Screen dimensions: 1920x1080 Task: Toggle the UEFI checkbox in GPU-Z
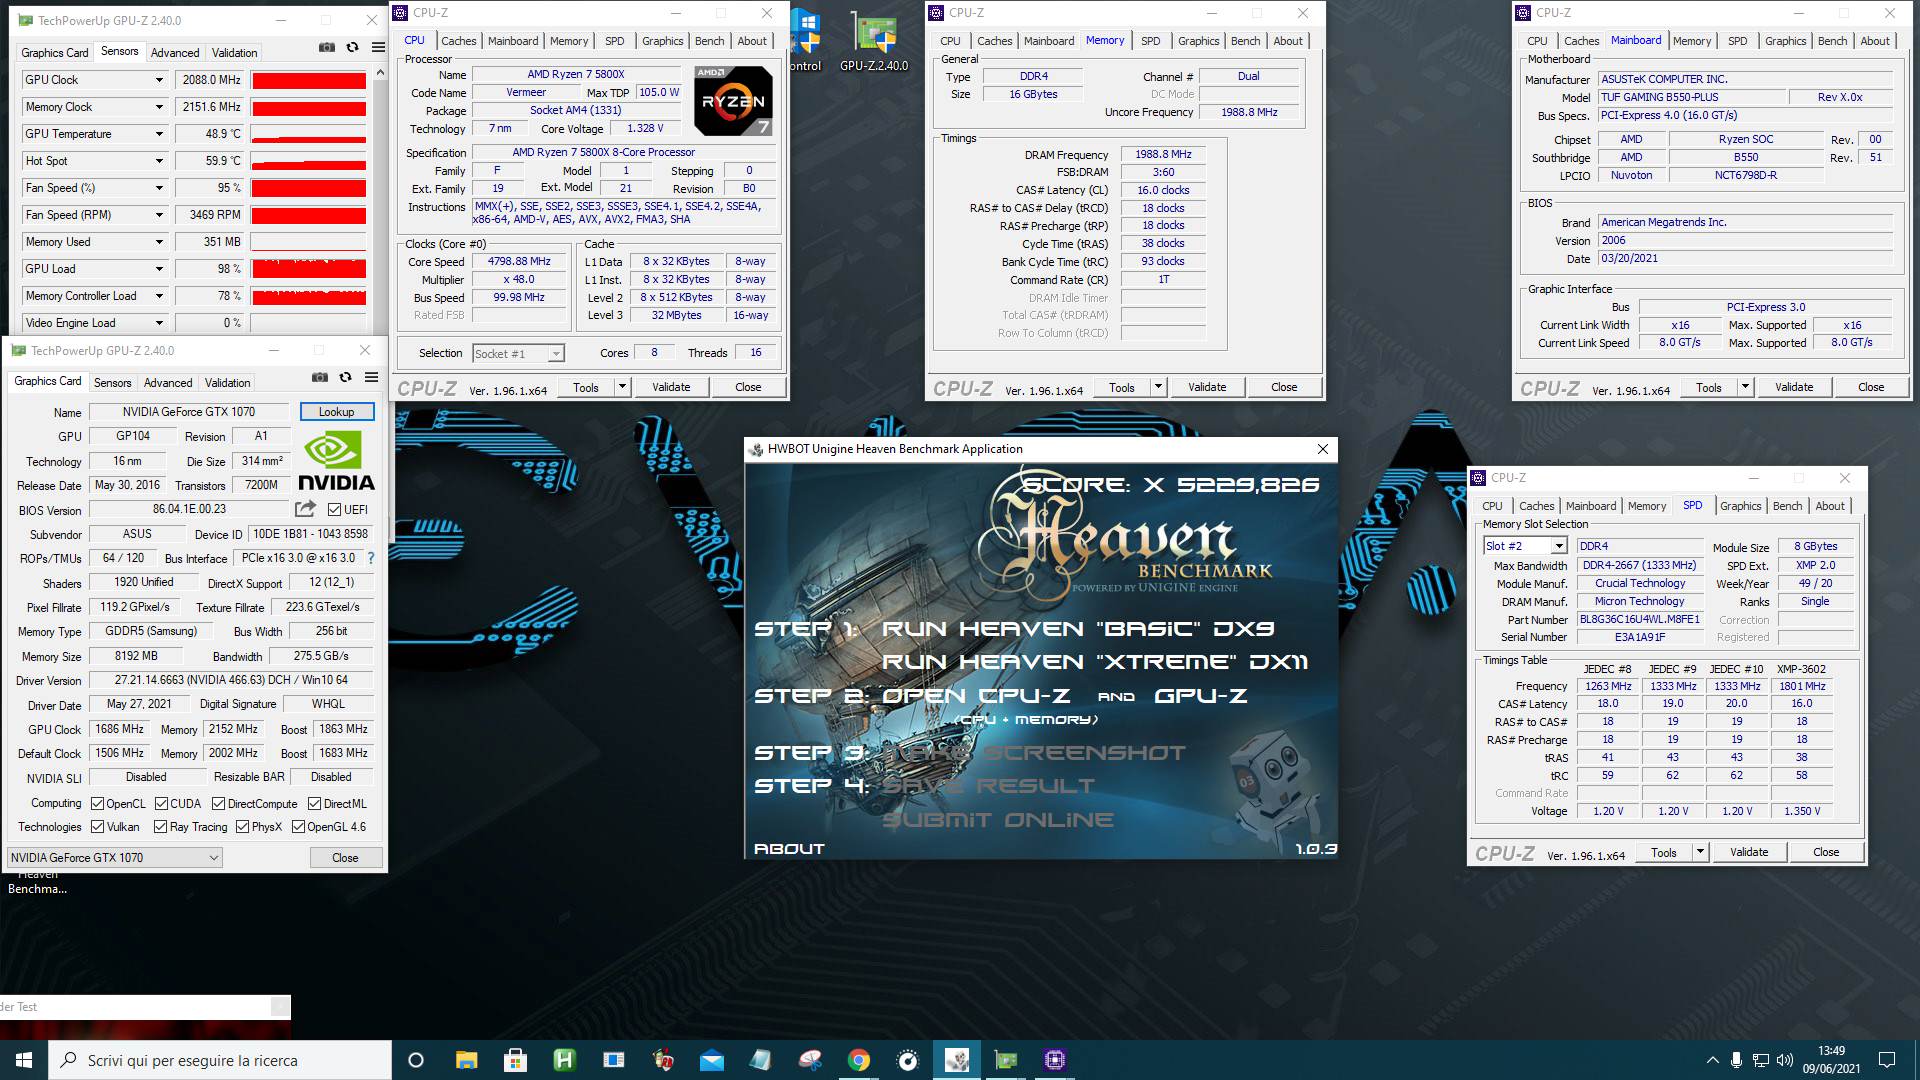335,509
